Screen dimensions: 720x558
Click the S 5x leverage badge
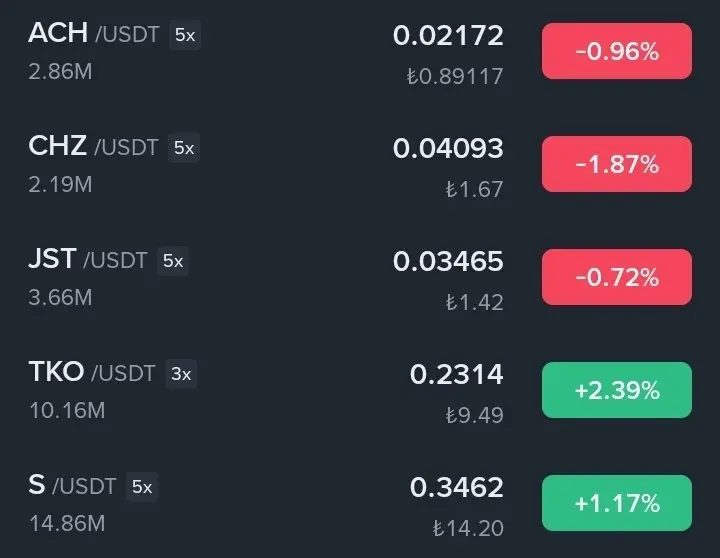point(142,487)
